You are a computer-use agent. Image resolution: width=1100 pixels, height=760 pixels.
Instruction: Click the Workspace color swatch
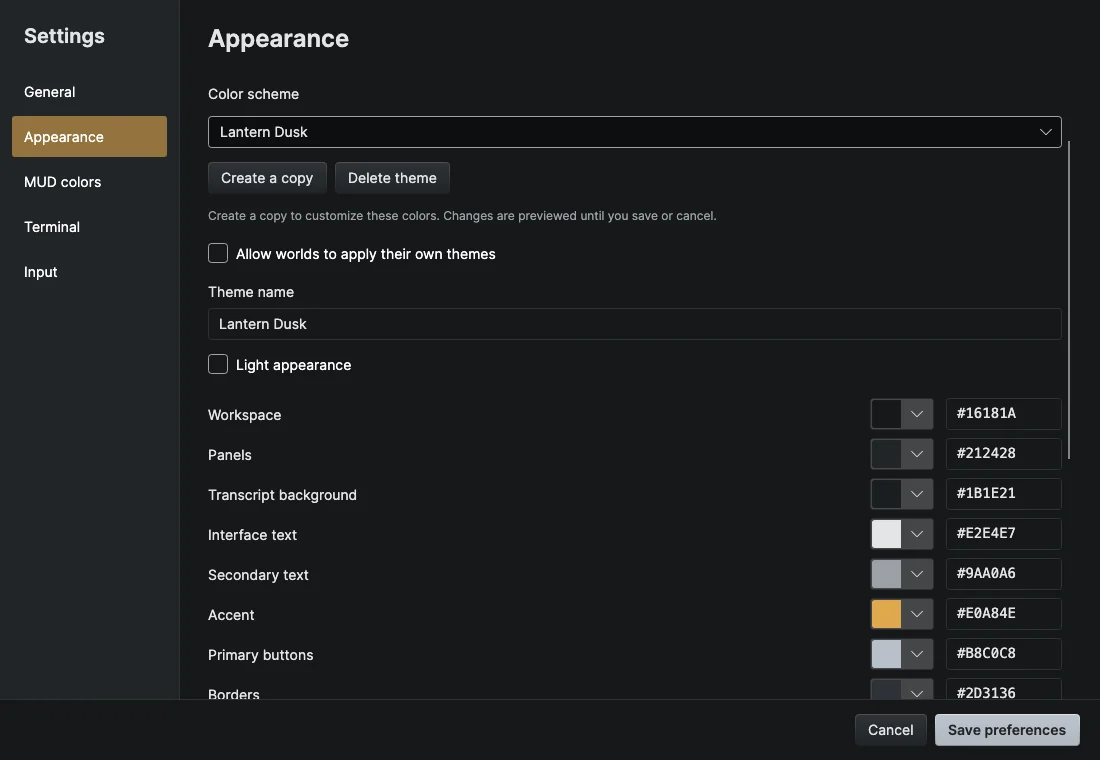coord(886,414)
